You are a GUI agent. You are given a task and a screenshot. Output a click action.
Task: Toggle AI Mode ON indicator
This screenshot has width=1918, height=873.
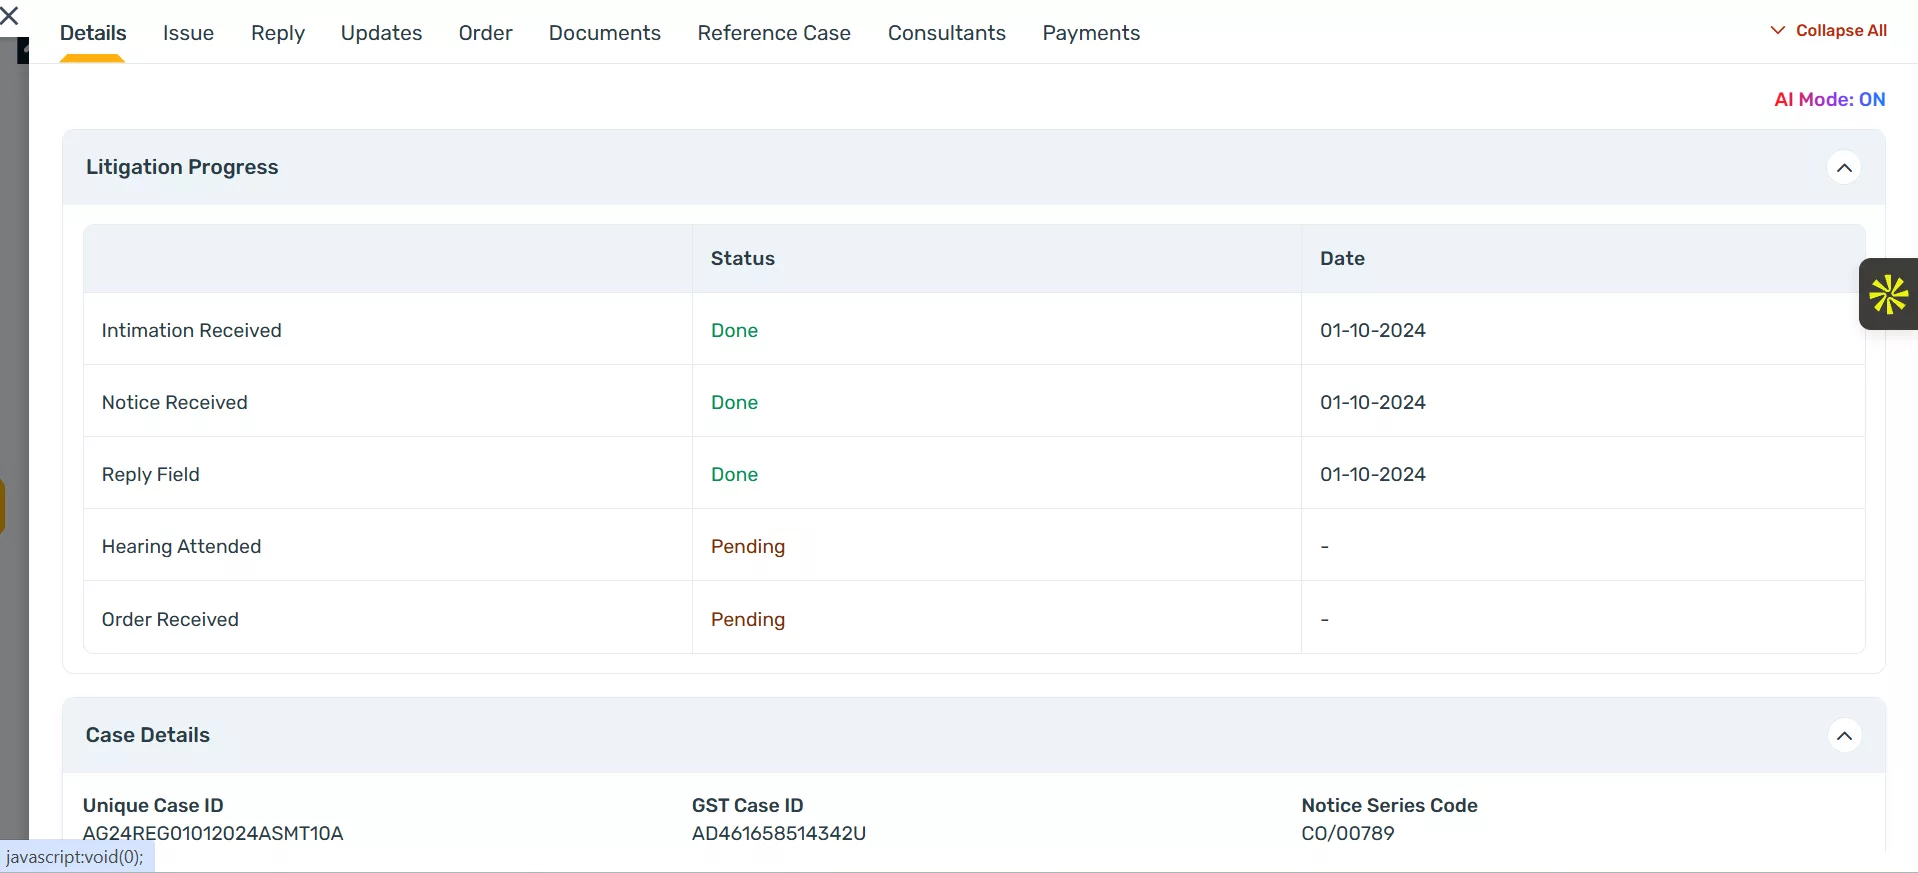pyautogui.click(x=1829, y=99)
